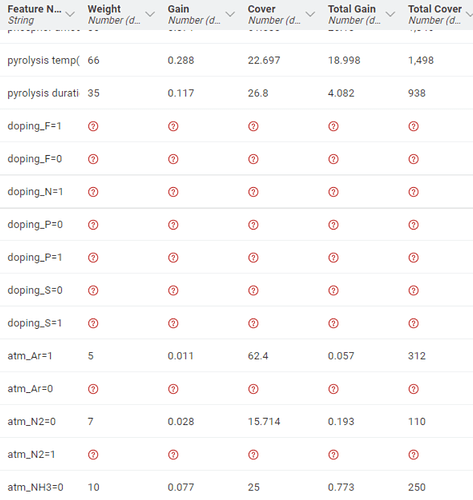Open the Feature Name column dropdown
The width and height of the screenshot is (473, 500).
[x=70, y=14]
